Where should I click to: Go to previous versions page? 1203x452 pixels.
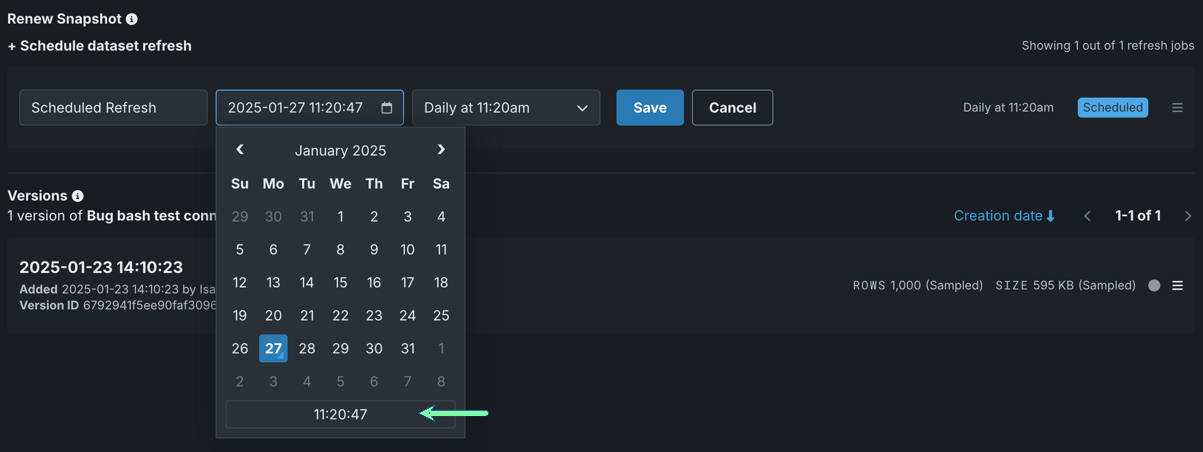pyautogui.click(x=1088, y=216)
